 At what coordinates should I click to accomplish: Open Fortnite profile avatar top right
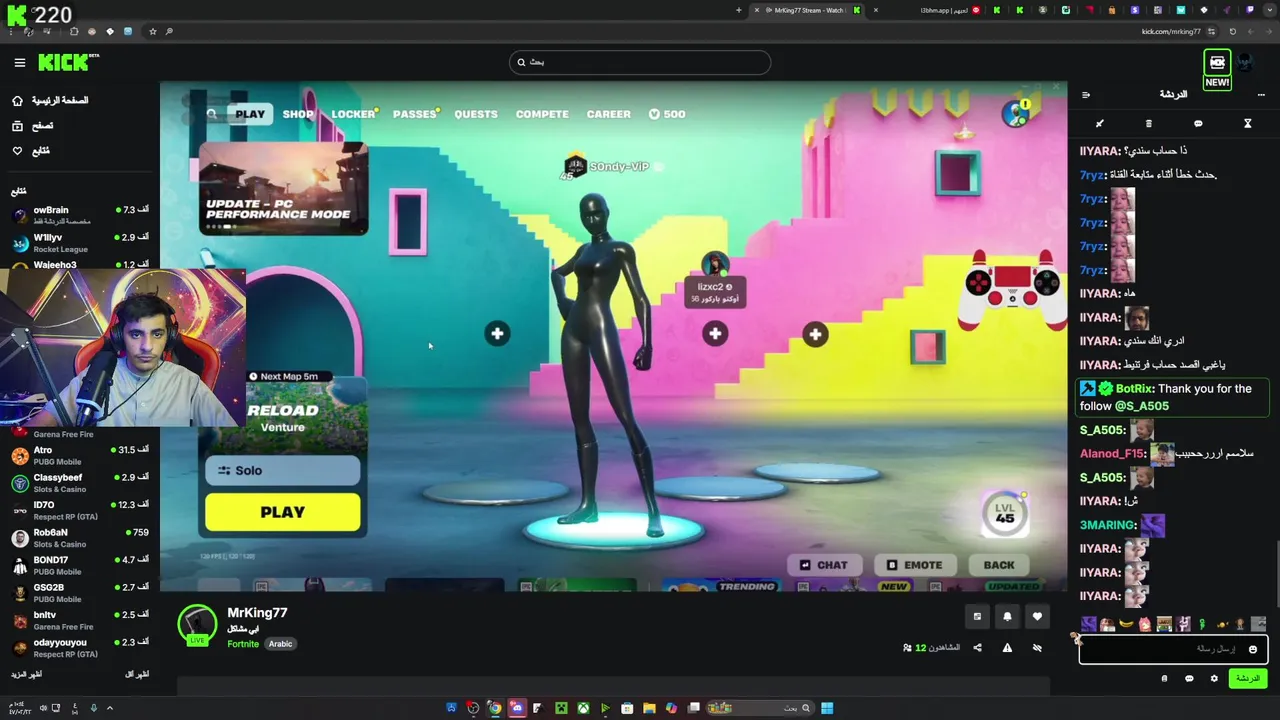click(x=1015, y=113)
